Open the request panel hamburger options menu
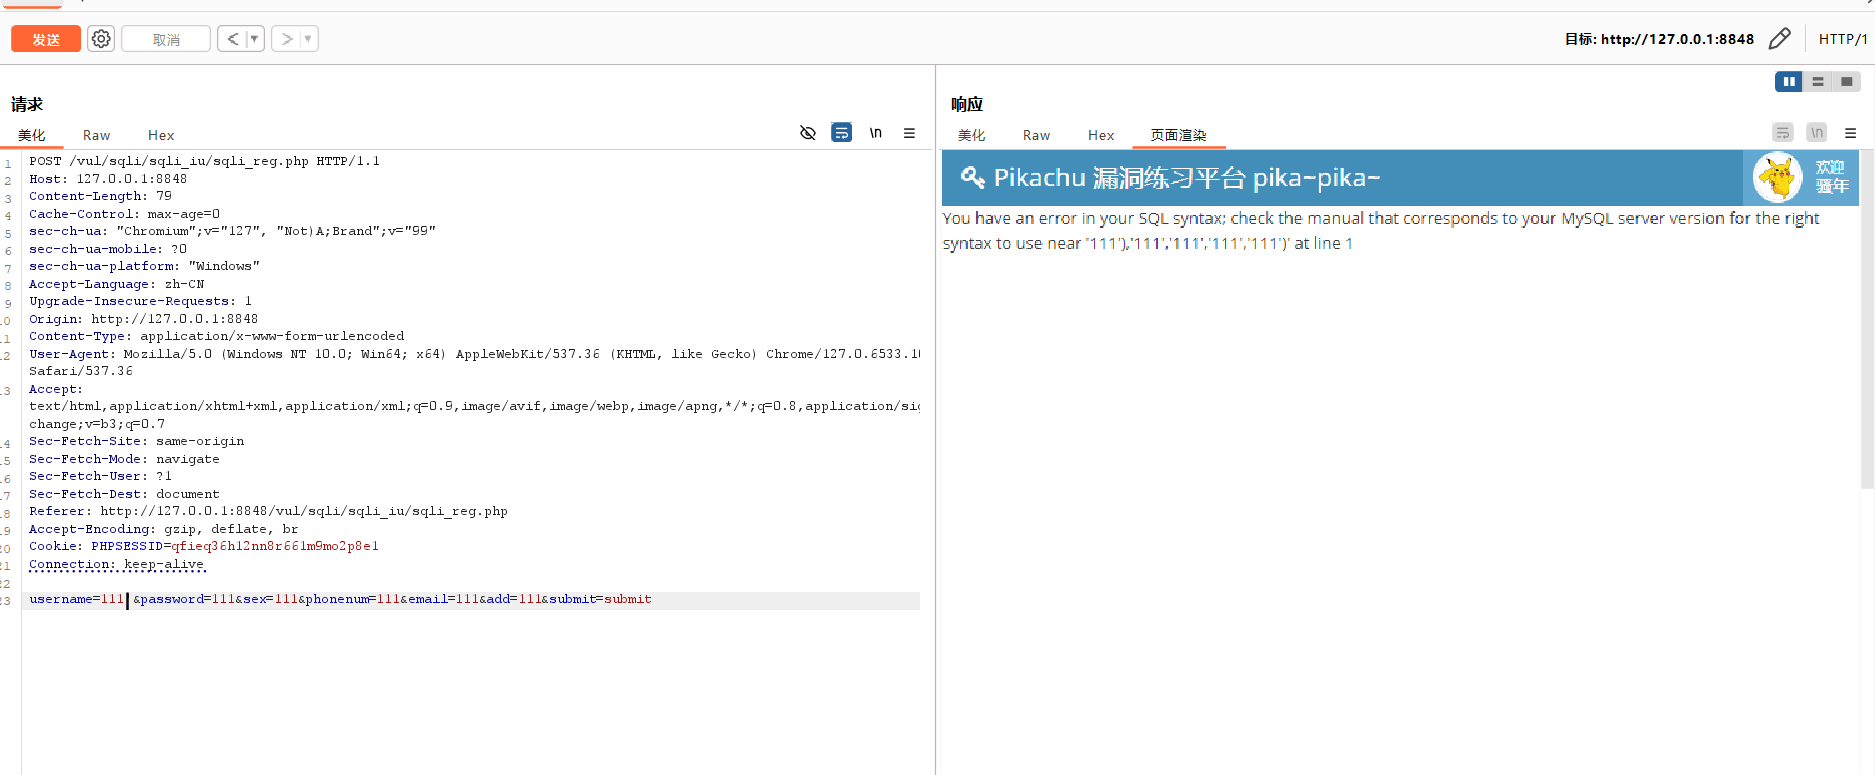The width and height of the screenshot is (1875, 775). 909,133
